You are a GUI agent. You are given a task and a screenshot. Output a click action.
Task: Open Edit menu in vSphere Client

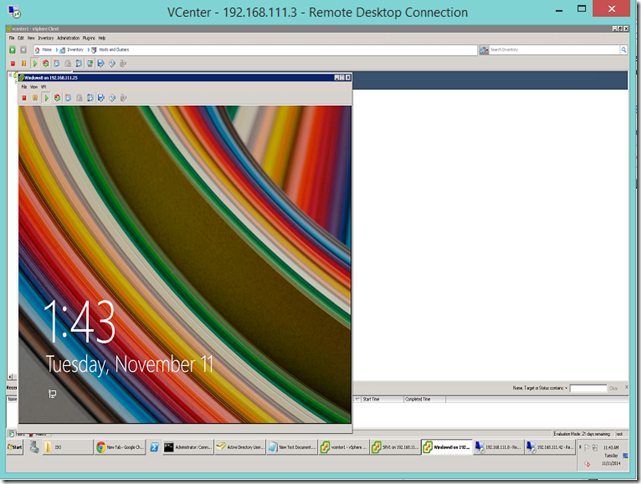[x=20, y=38]
